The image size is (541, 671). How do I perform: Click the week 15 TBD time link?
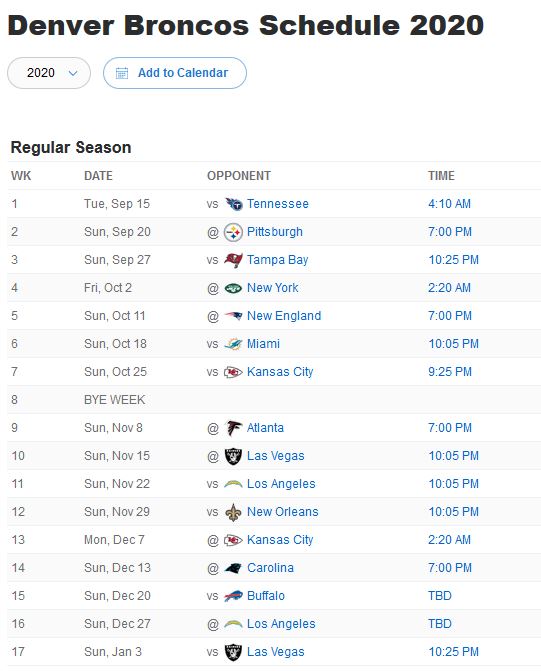(440, 596)
